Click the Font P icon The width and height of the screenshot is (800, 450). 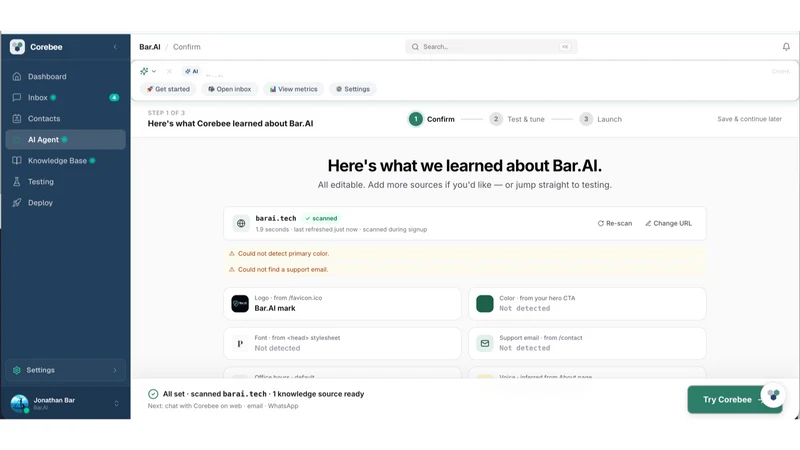(x=240, y=343)
